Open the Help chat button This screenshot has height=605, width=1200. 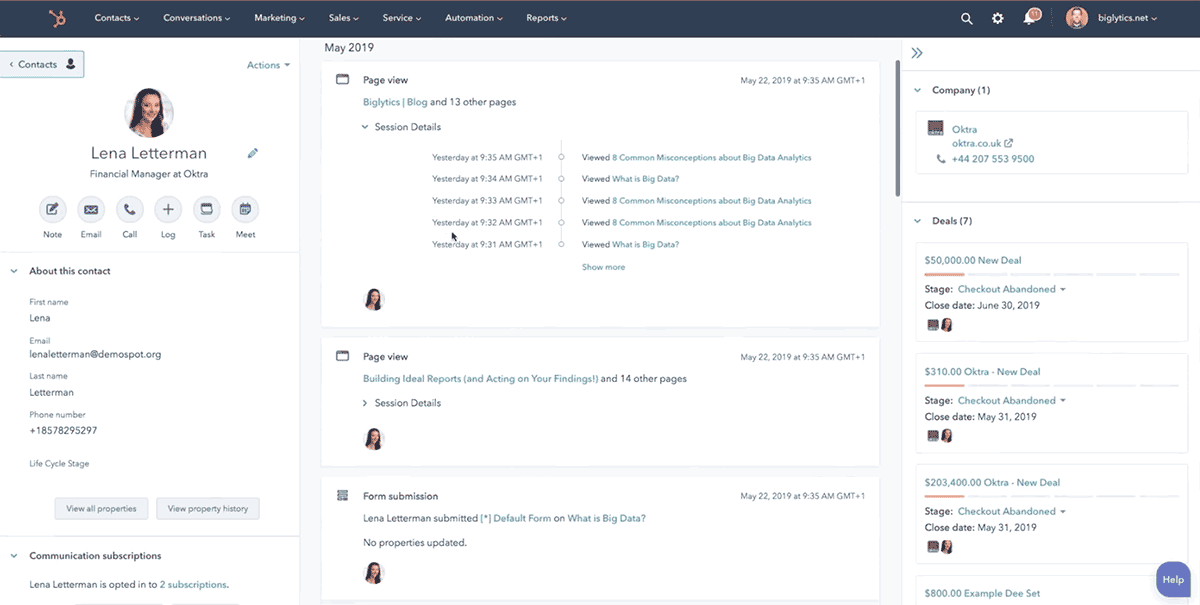click(1173, 580)
